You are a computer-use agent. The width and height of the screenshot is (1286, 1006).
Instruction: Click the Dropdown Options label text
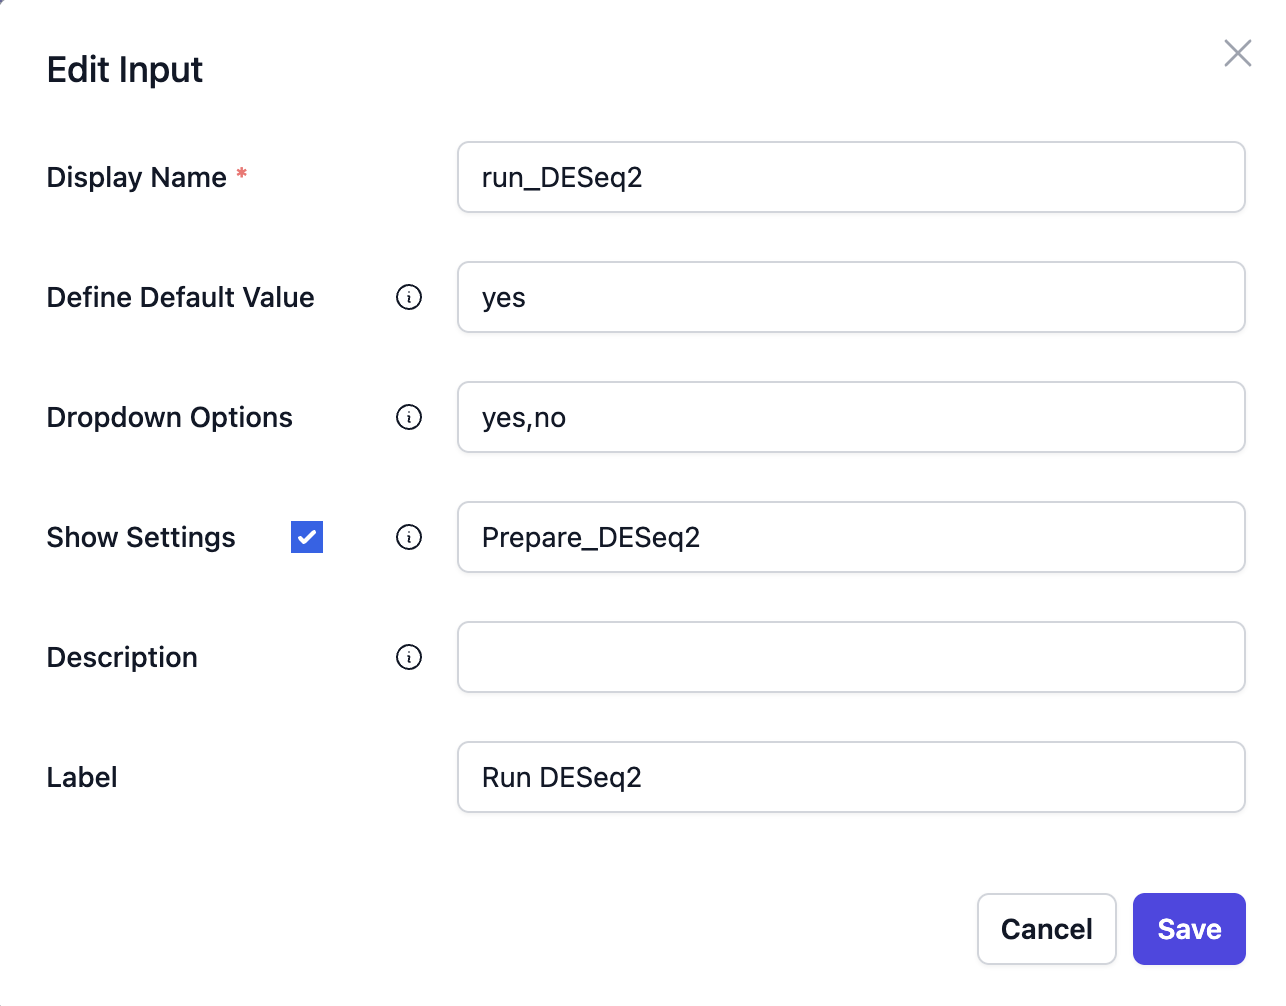pos(169,417)
